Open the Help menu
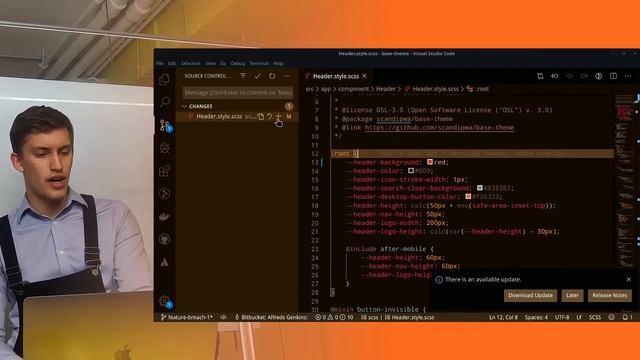 [278, 64]
